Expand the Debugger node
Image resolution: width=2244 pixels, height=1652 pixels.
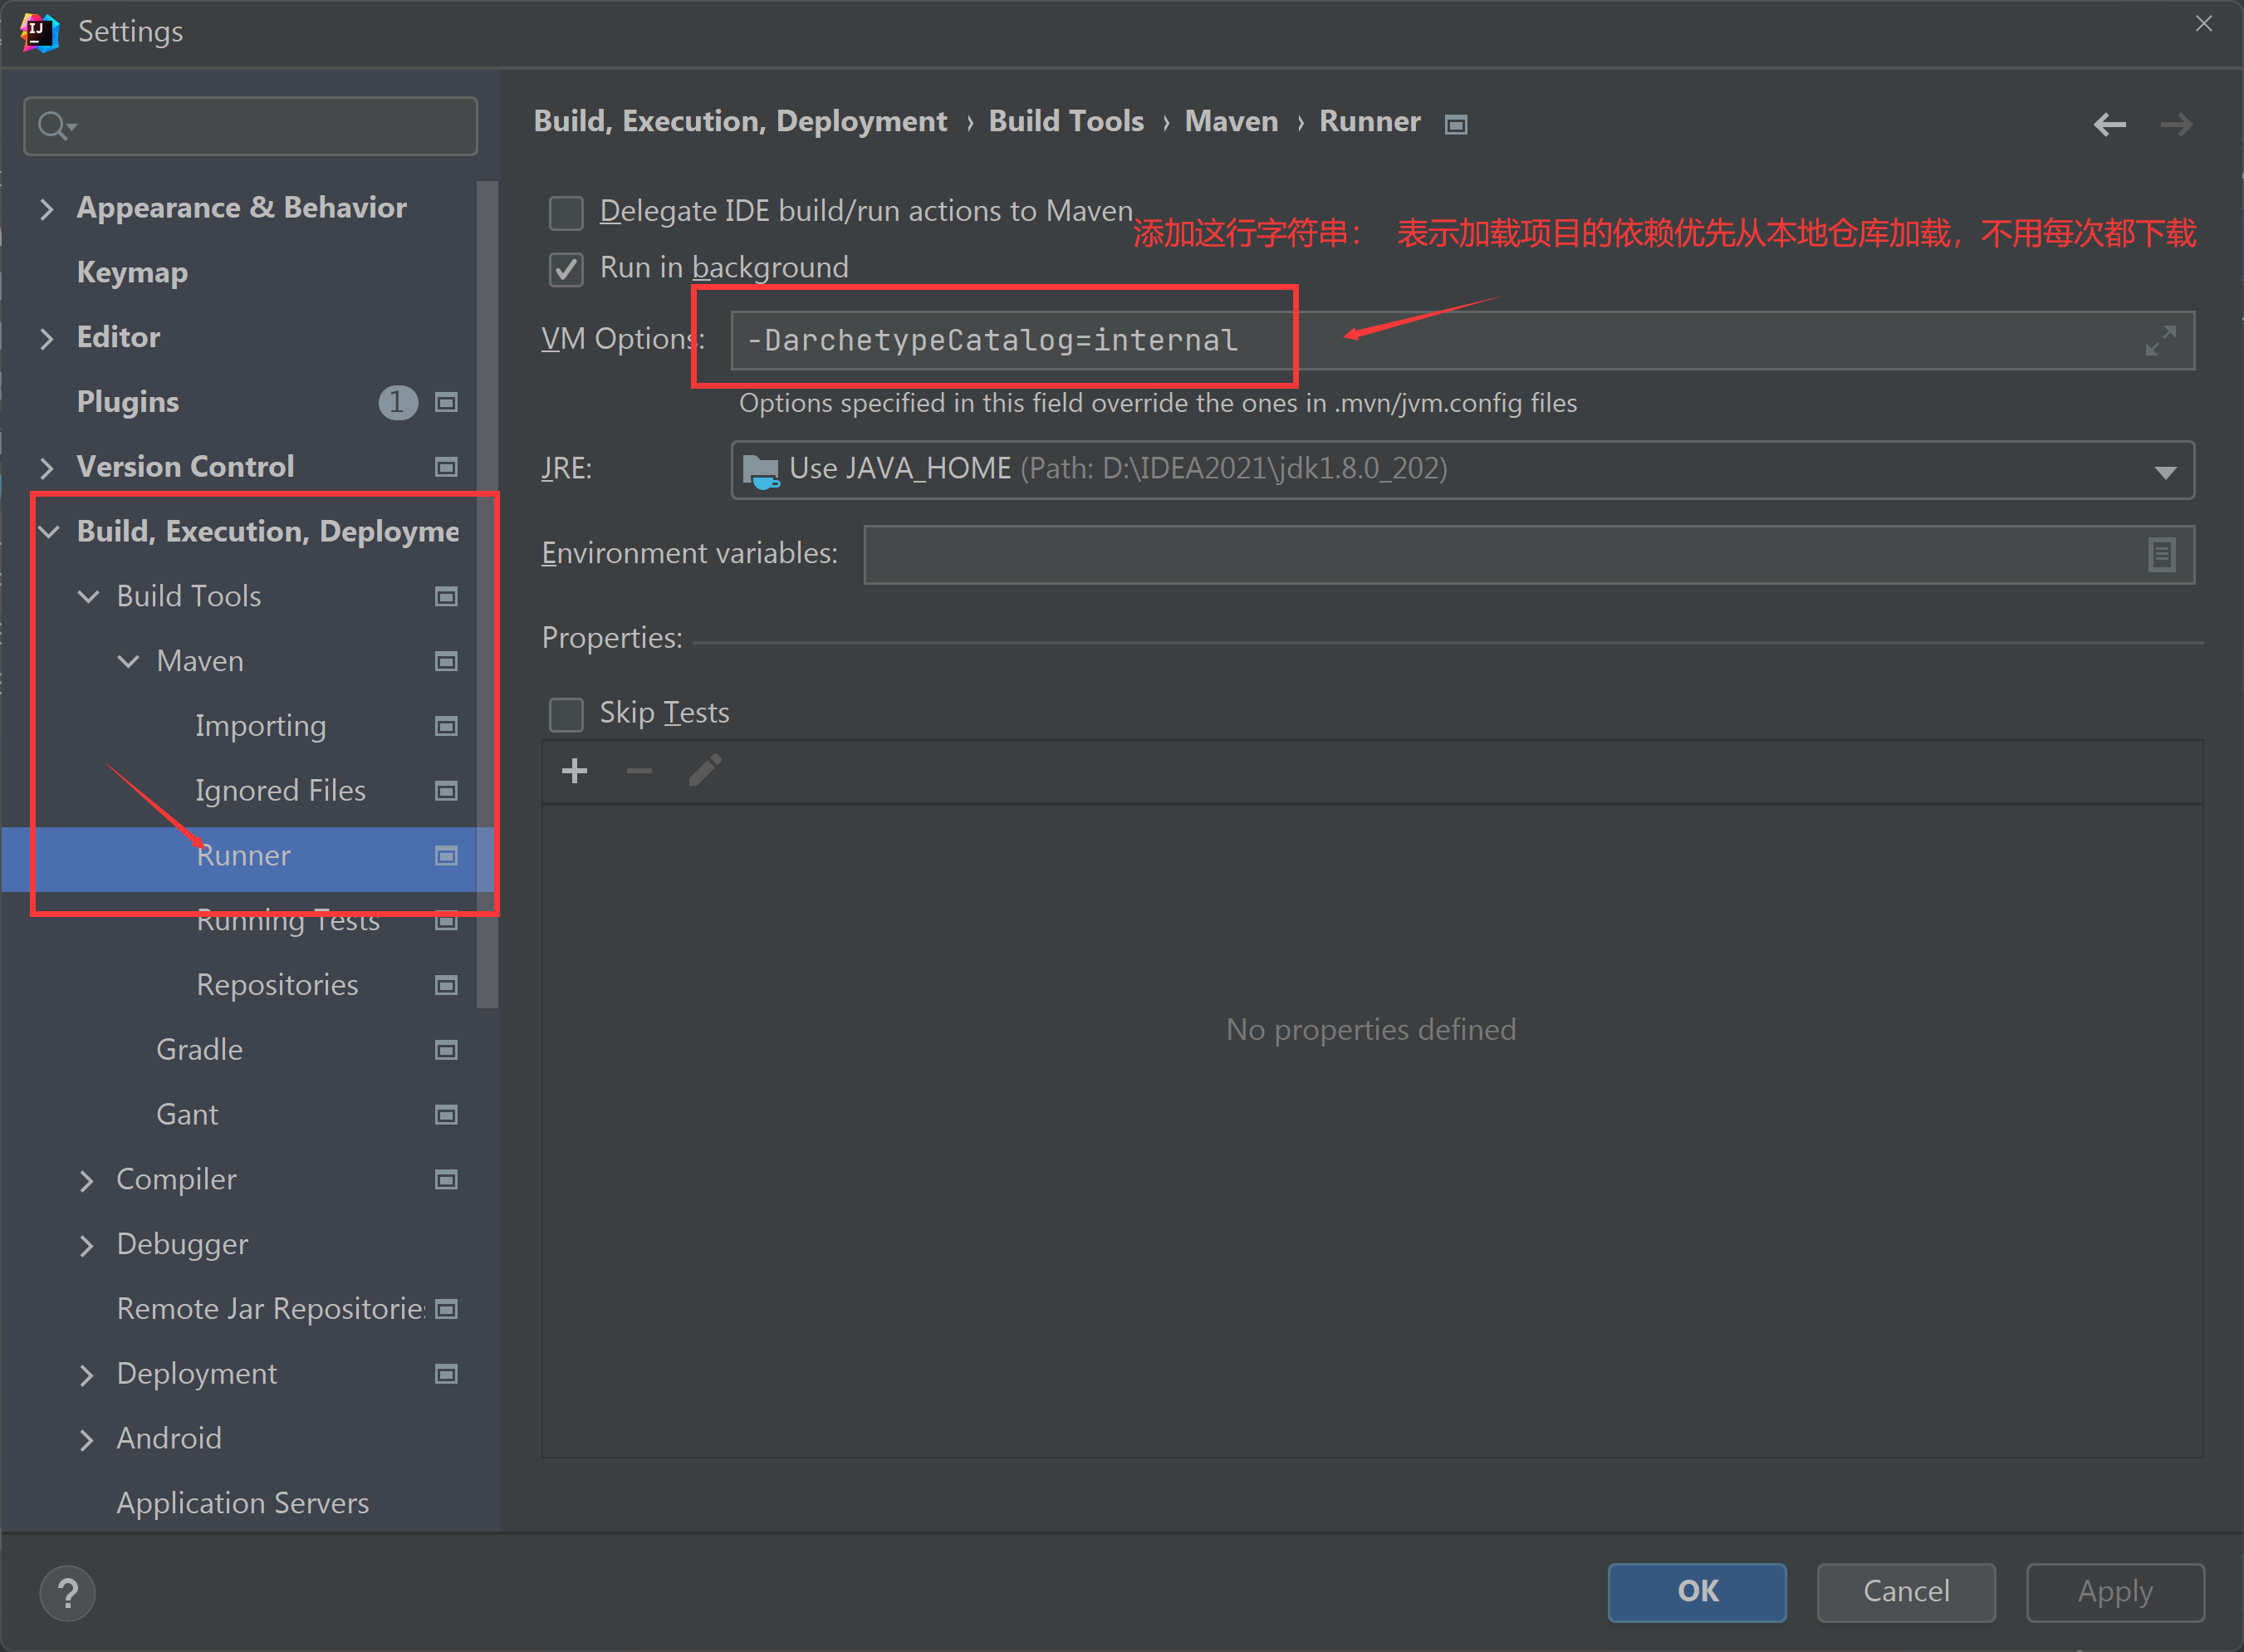tap(86, 1245)
